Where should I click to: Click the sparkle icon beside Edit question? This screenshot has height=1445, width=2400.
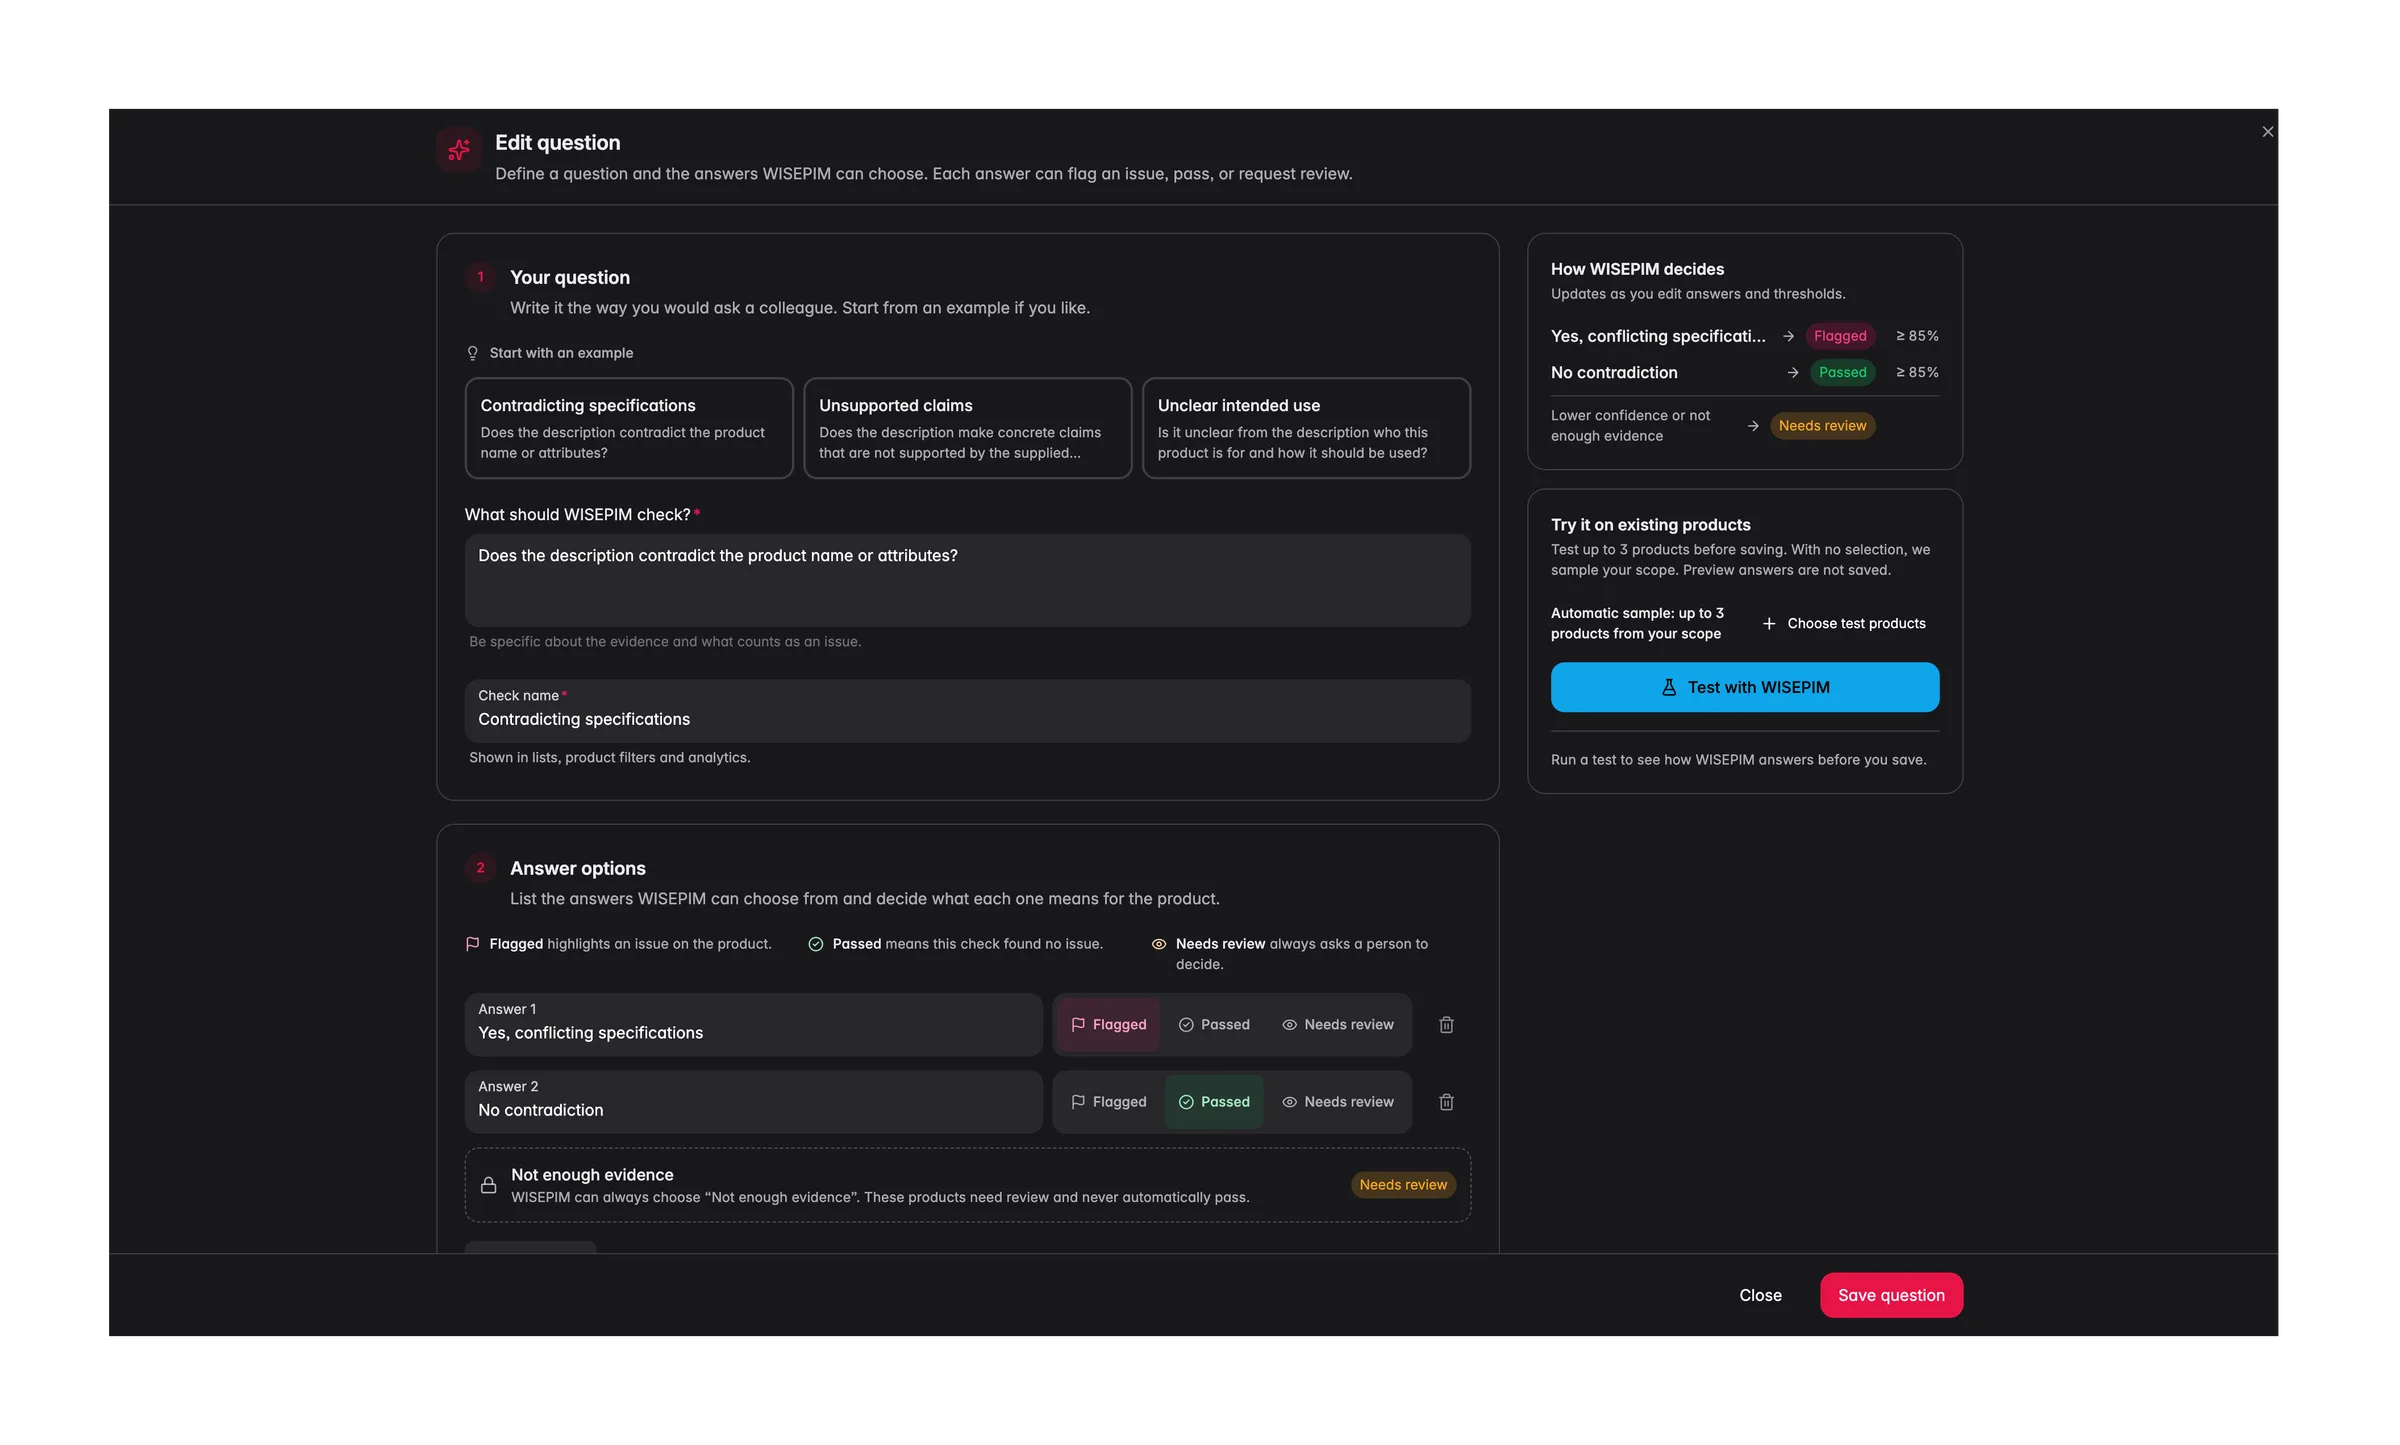(x=459, y=150)
